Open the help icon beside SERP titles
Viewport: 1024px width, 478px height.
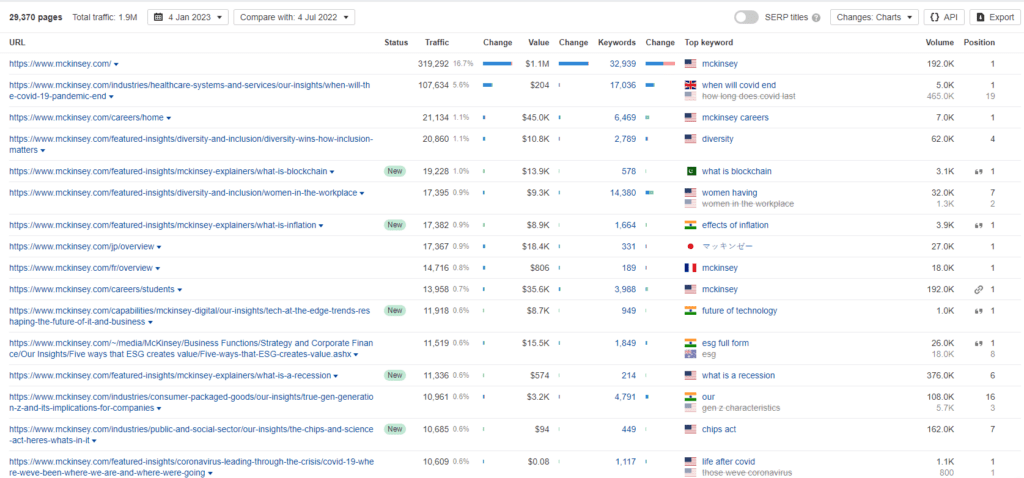(816, 18)
